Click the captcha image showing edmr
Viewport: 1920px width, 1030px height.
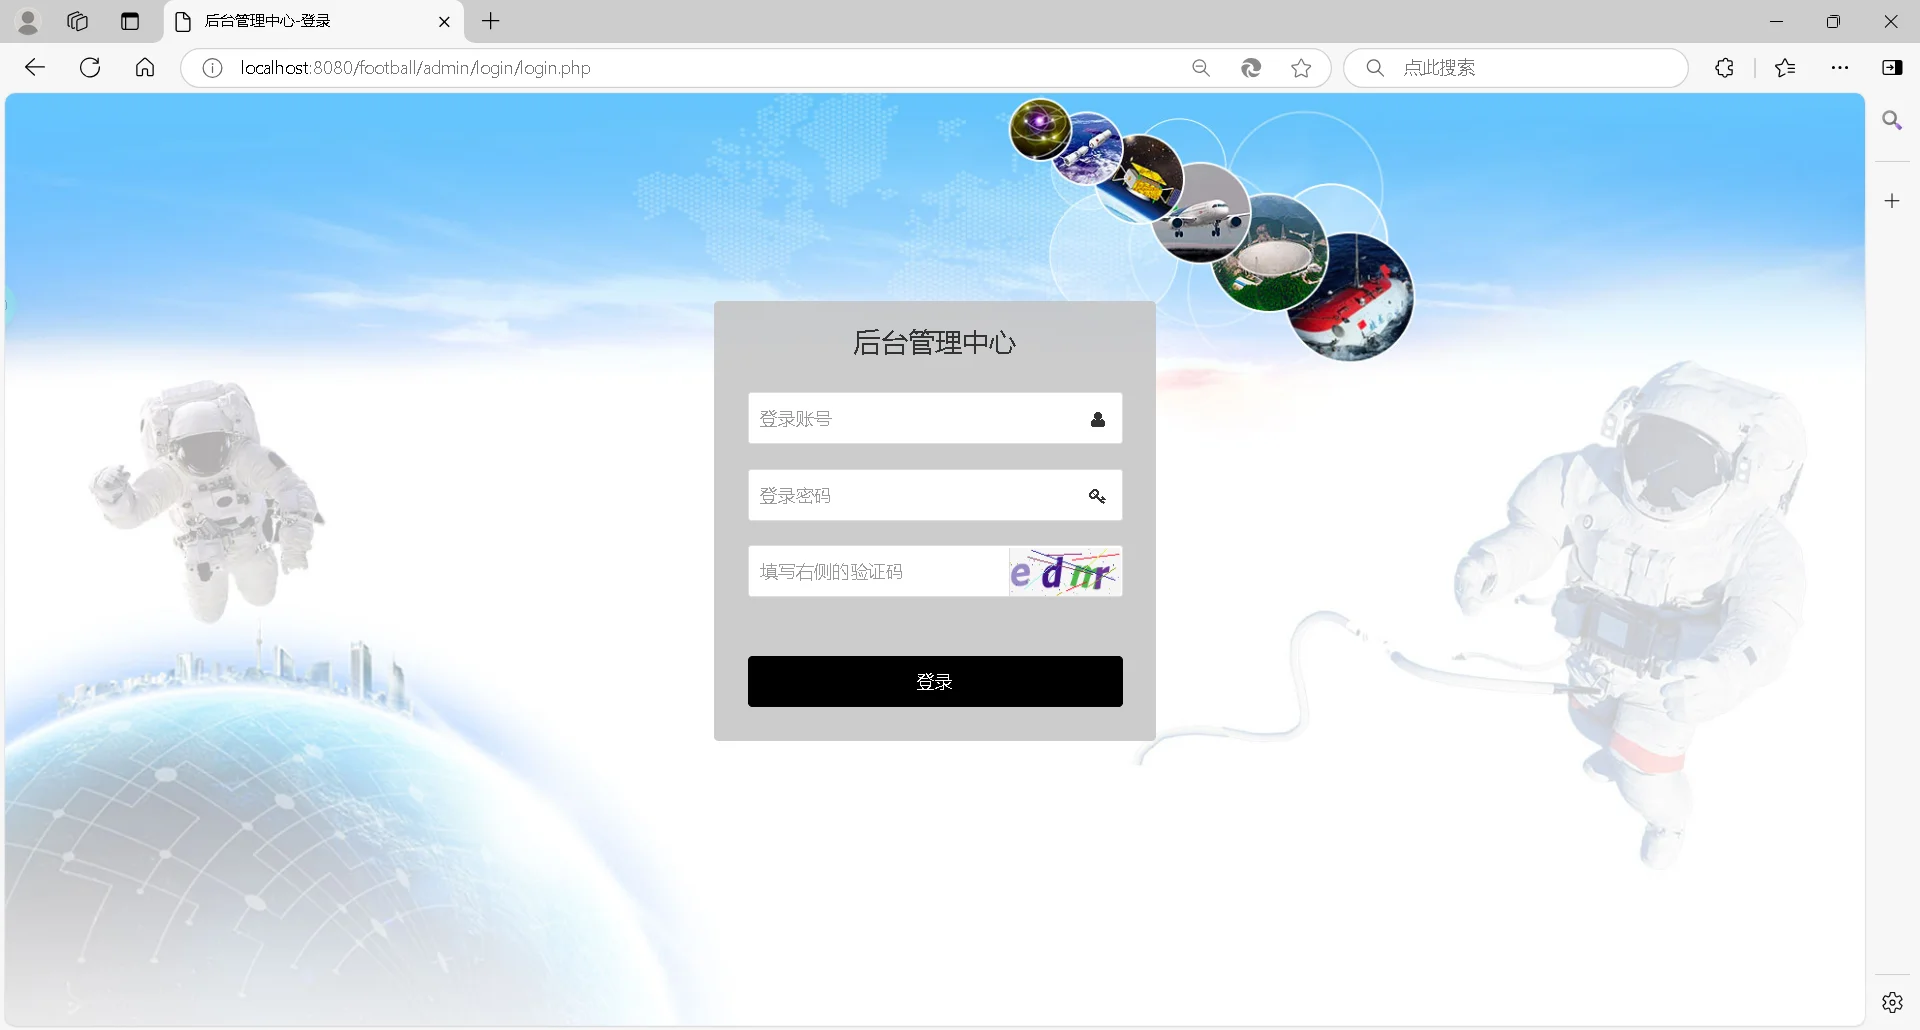tap(1064, 571)
